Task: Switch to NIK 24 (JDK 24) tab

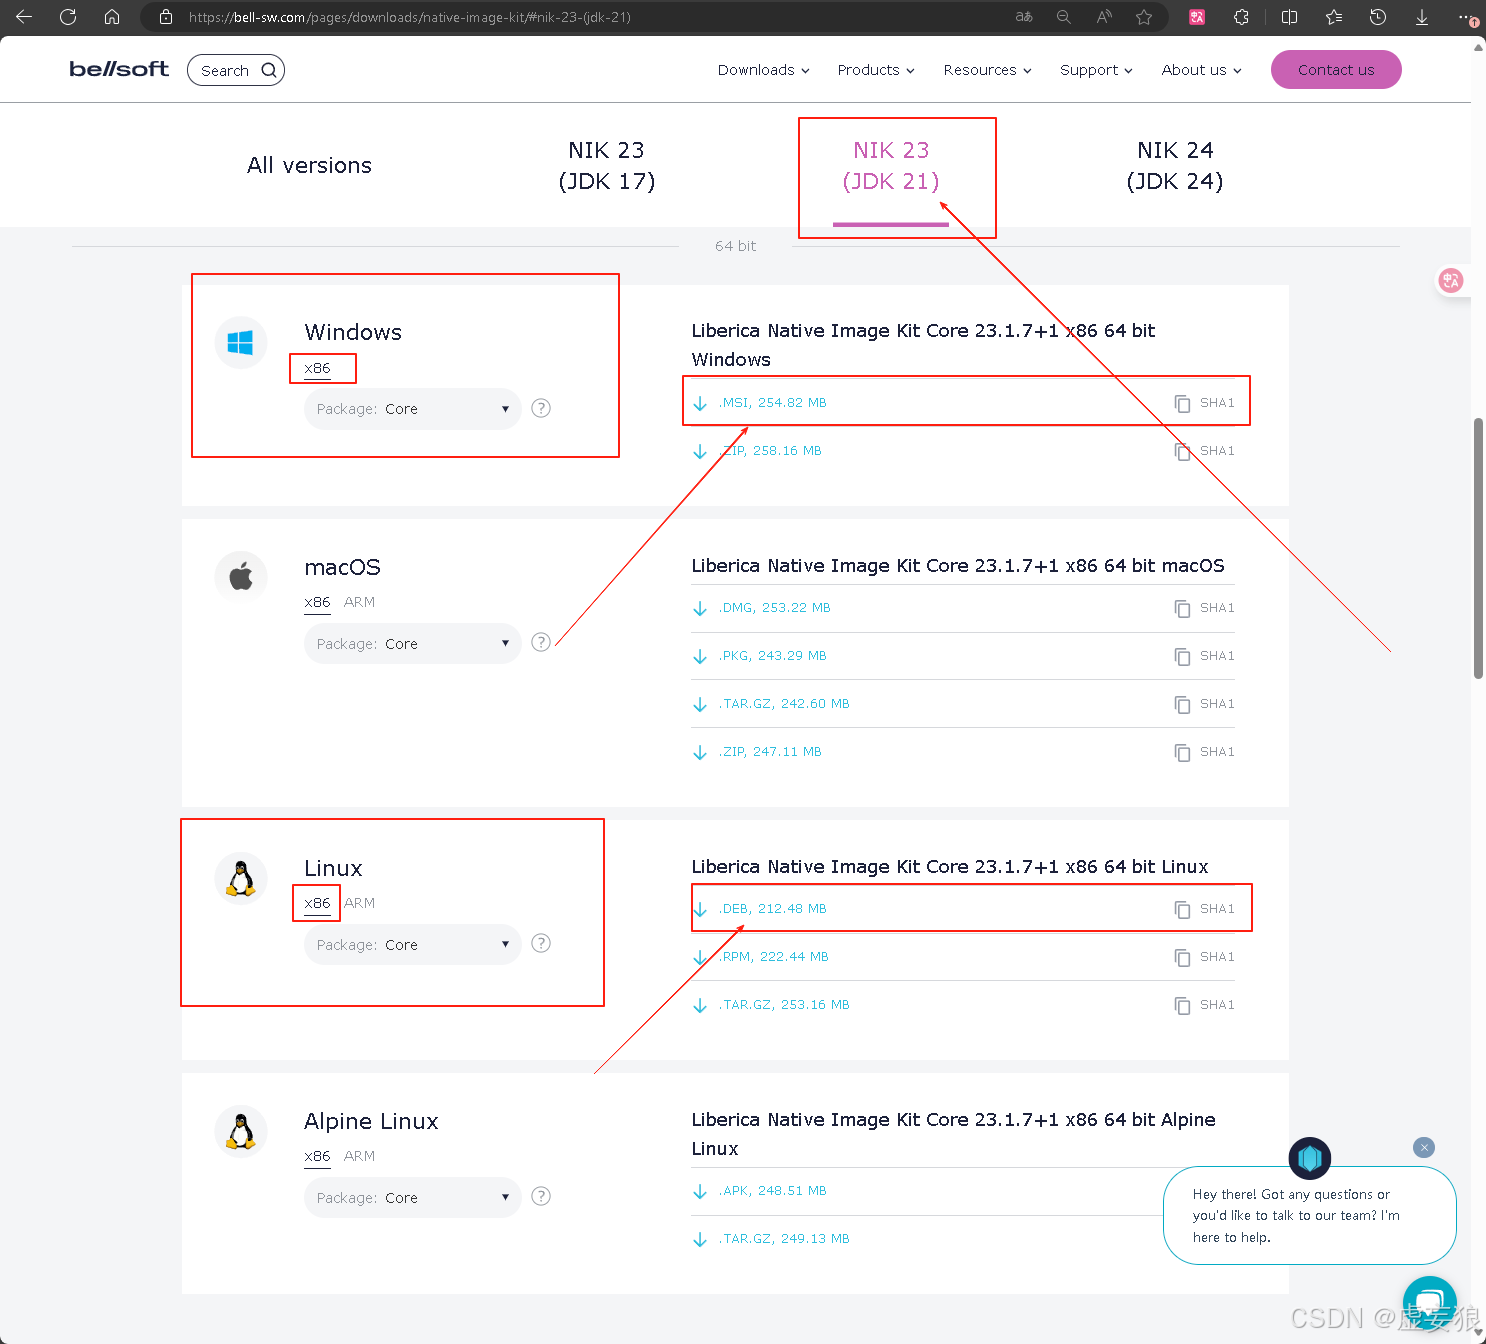Action: [x=1175, y=165]
